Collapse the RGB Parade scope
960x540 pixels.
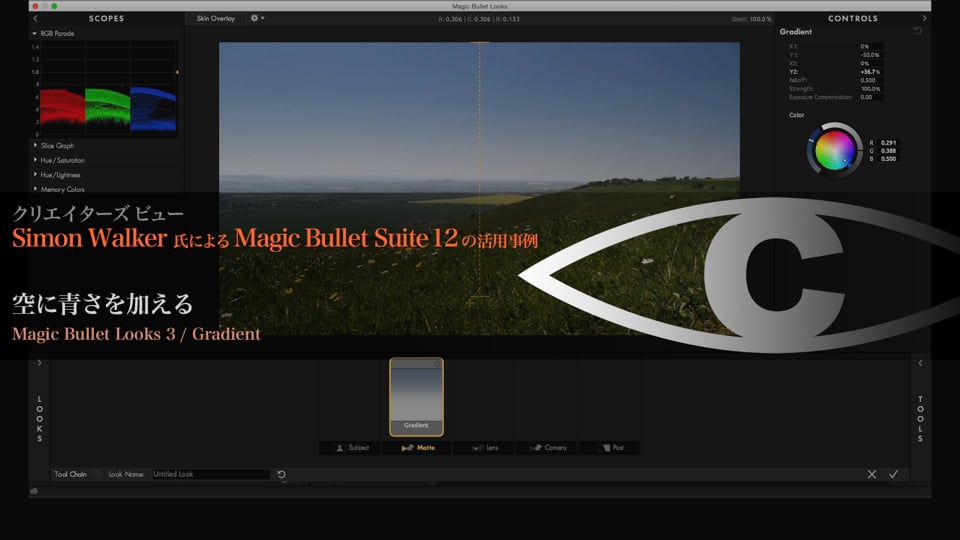click(x=34, y=34)
